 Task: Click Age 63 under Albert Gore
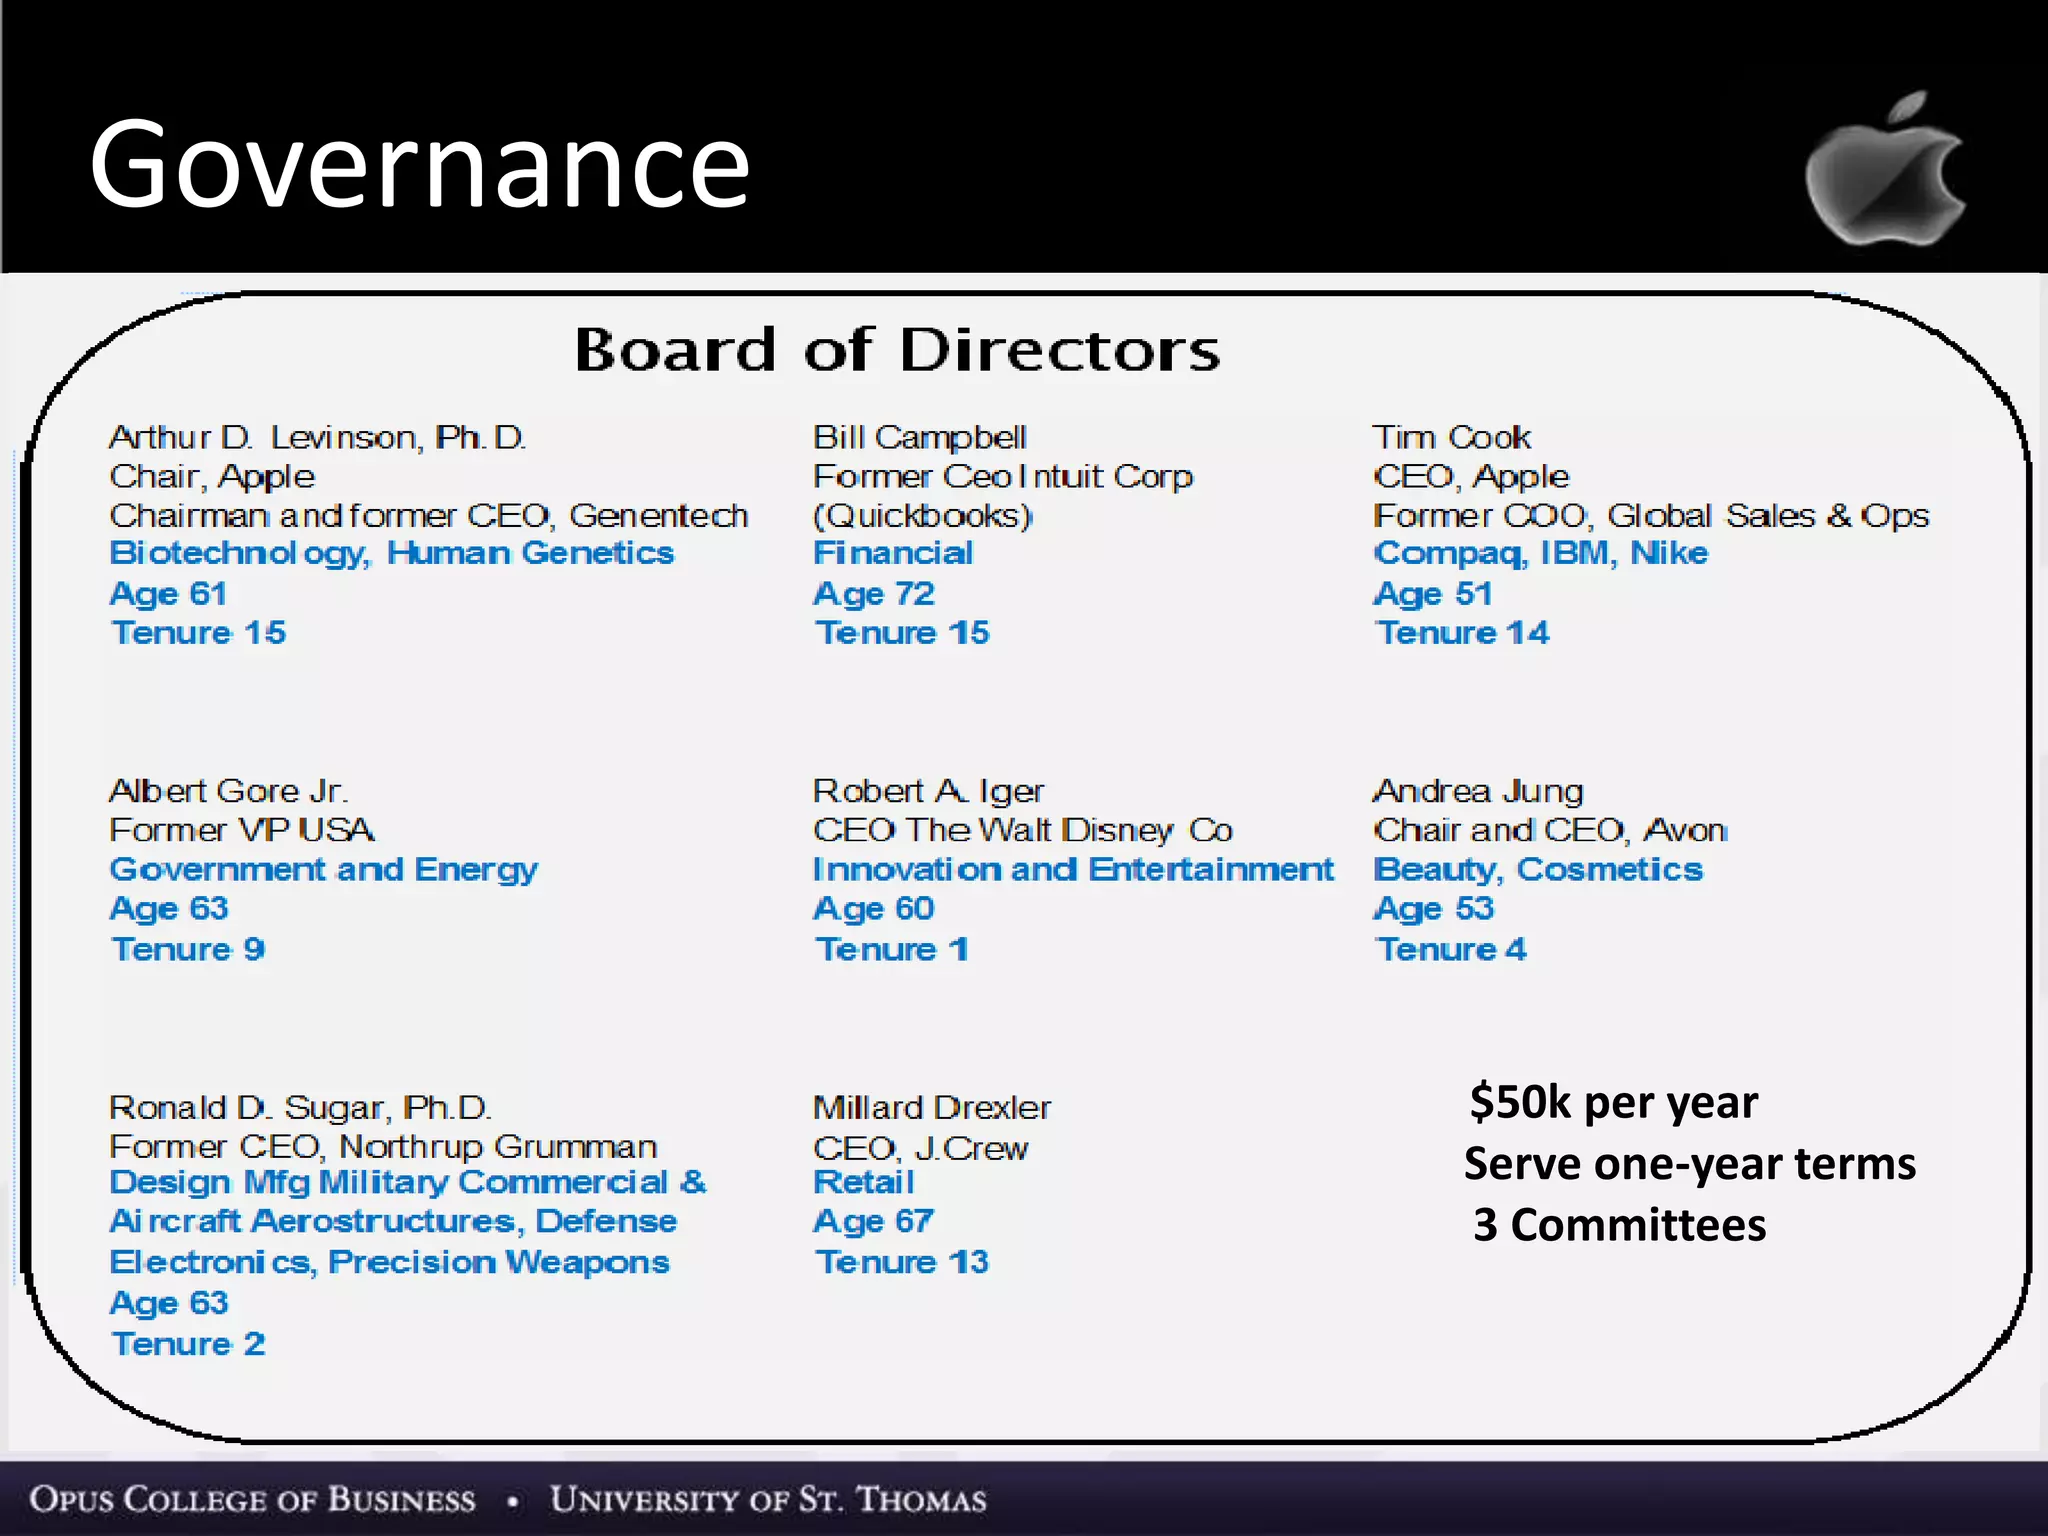click(169, 909)
